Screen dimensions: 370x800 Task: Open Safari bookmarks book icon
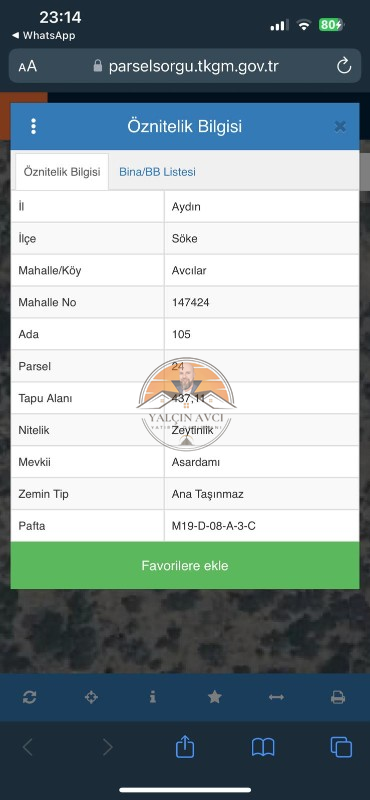tap(263, 747)
